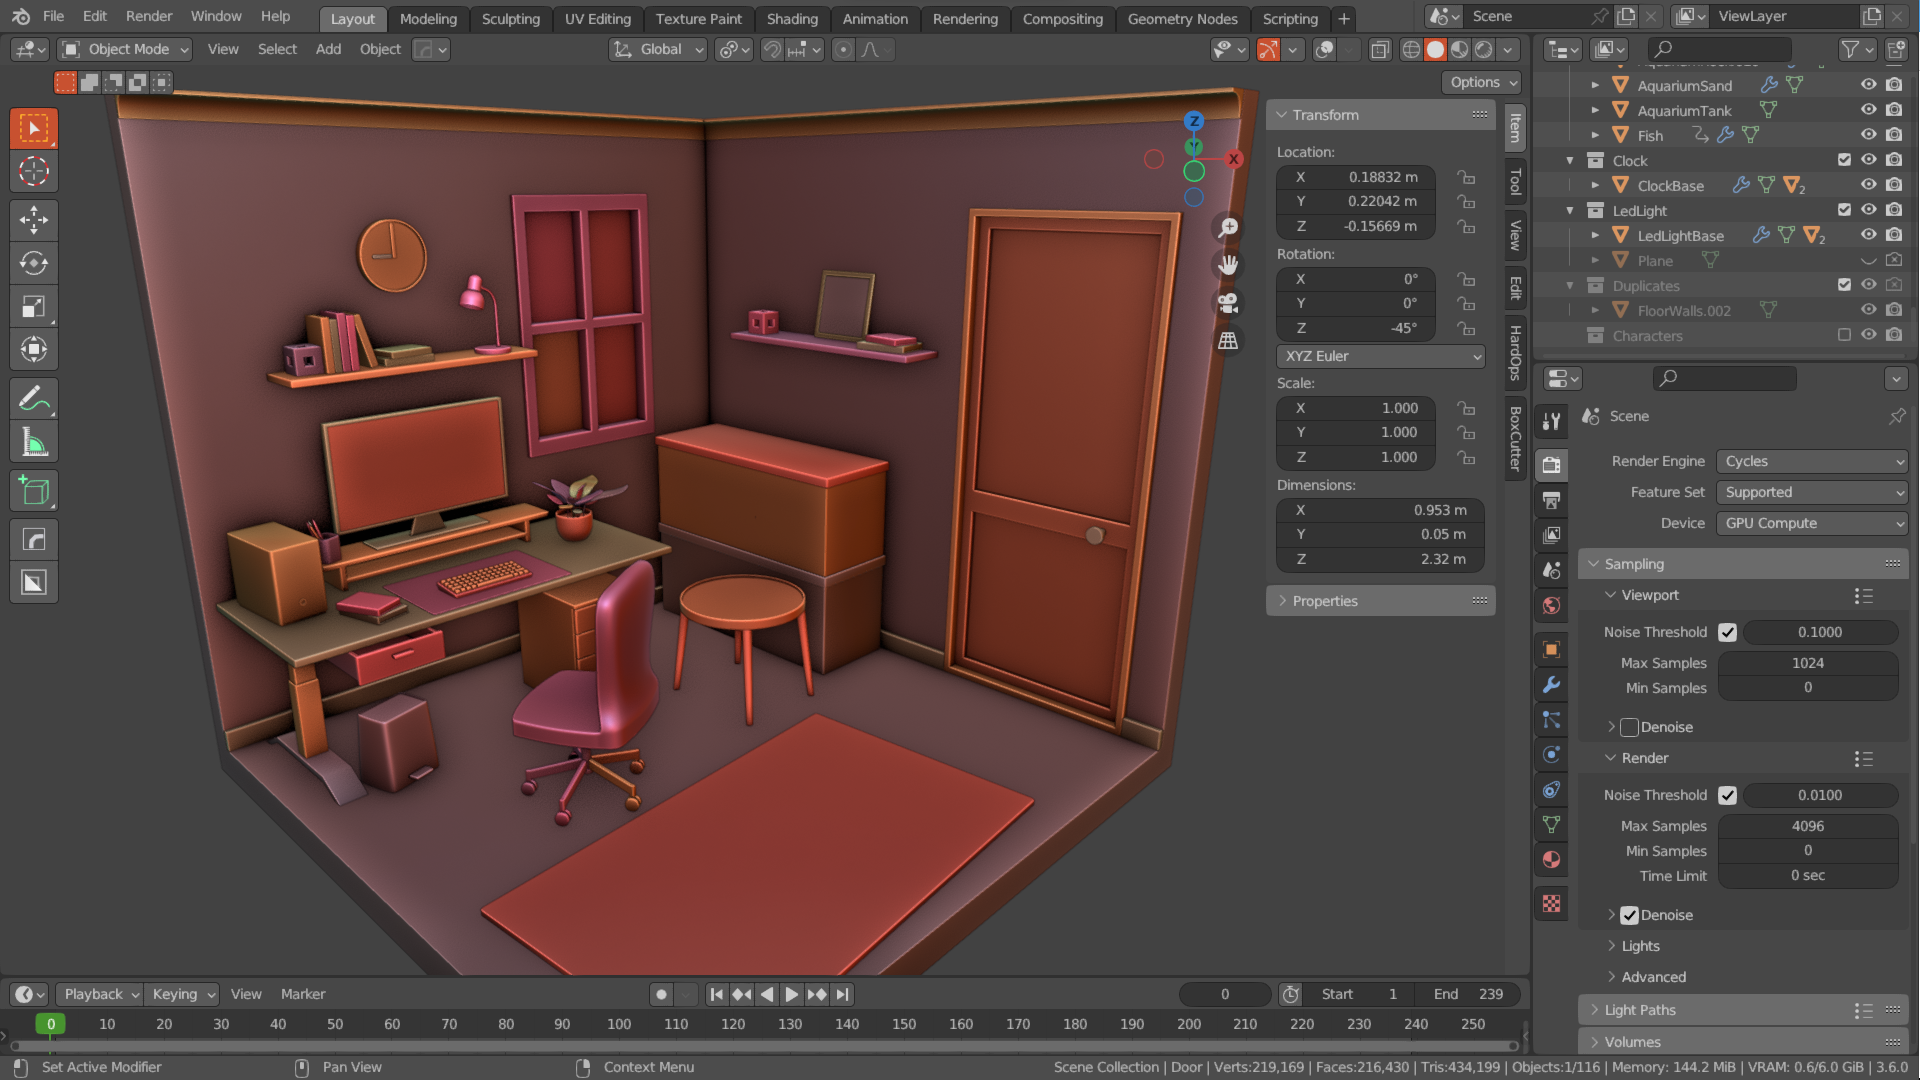Viewport: 1920px width, 1080px height.
Task: Open the Render menu in menu bar
Action: click(x=149, y=17)
